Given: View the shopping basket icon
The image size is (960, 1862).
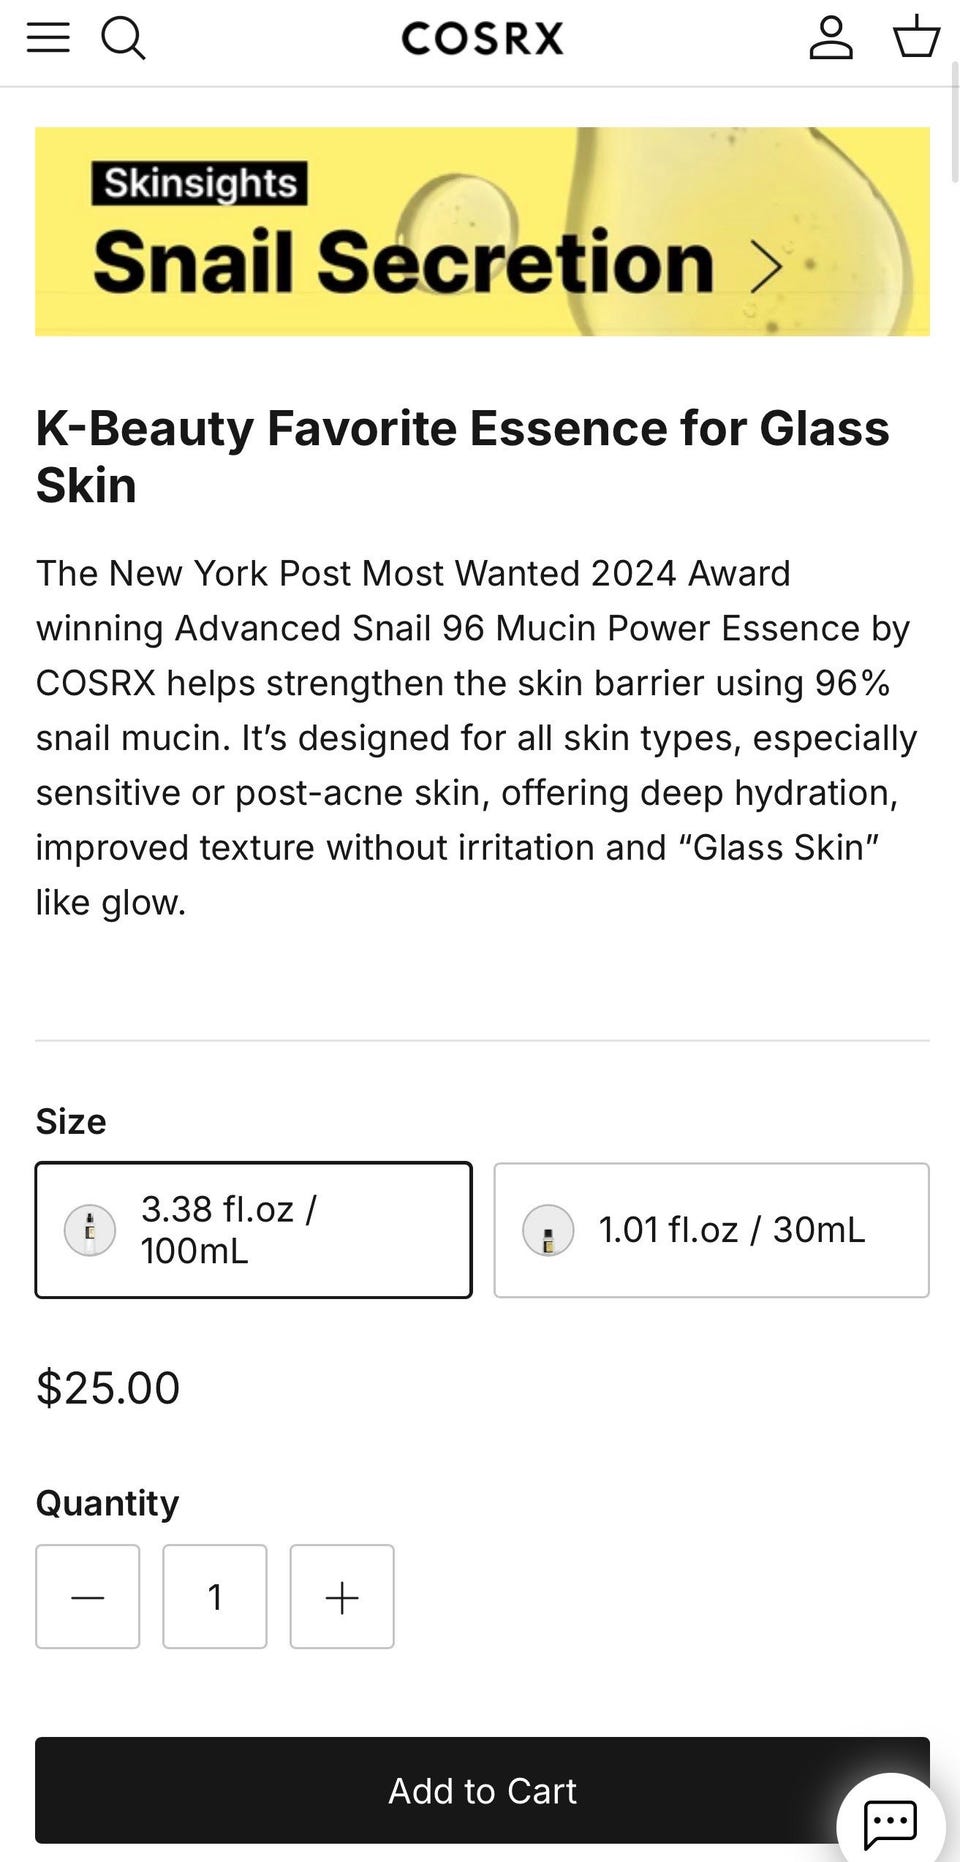Looking at the screenshot, I should tap(915, 38).
